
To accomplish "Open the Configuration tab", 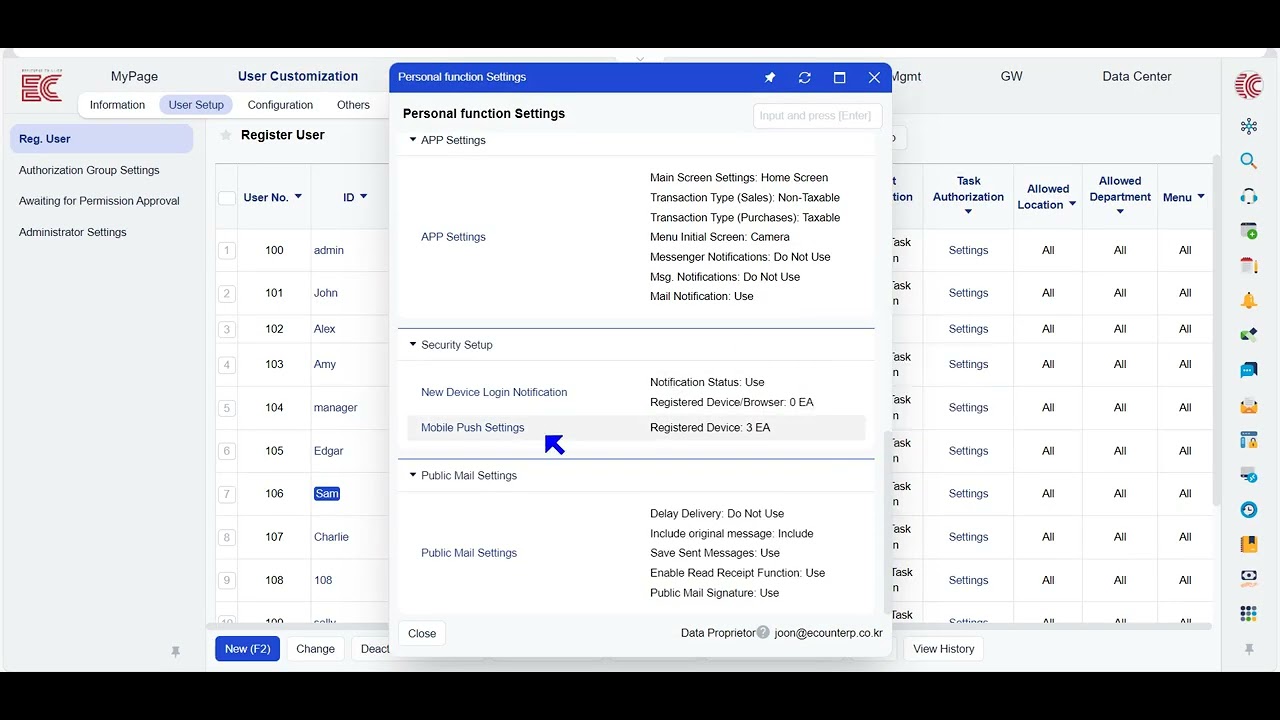I will coord(280,105).
